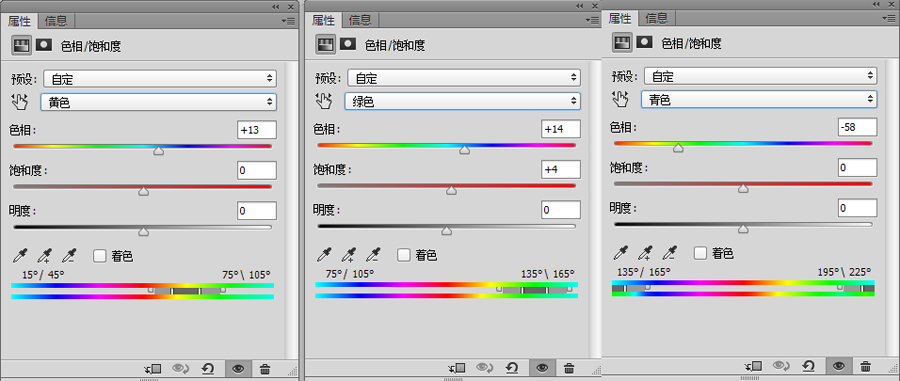Viewport: 900px width, 381px height.
Task: Pick add-to-sample eyedropper in Cyan panel
Action: pyautogui.click(x=646, y=252)
